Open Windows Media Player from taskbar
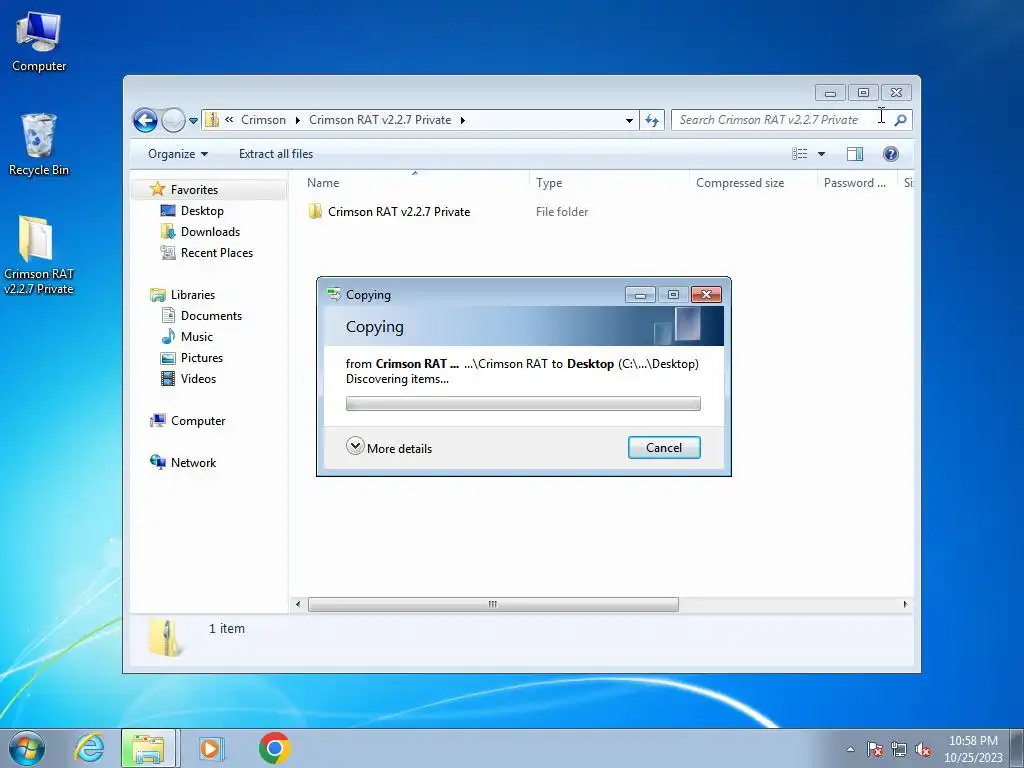This screenshot has height=768, width=1024. pos(210,748)
